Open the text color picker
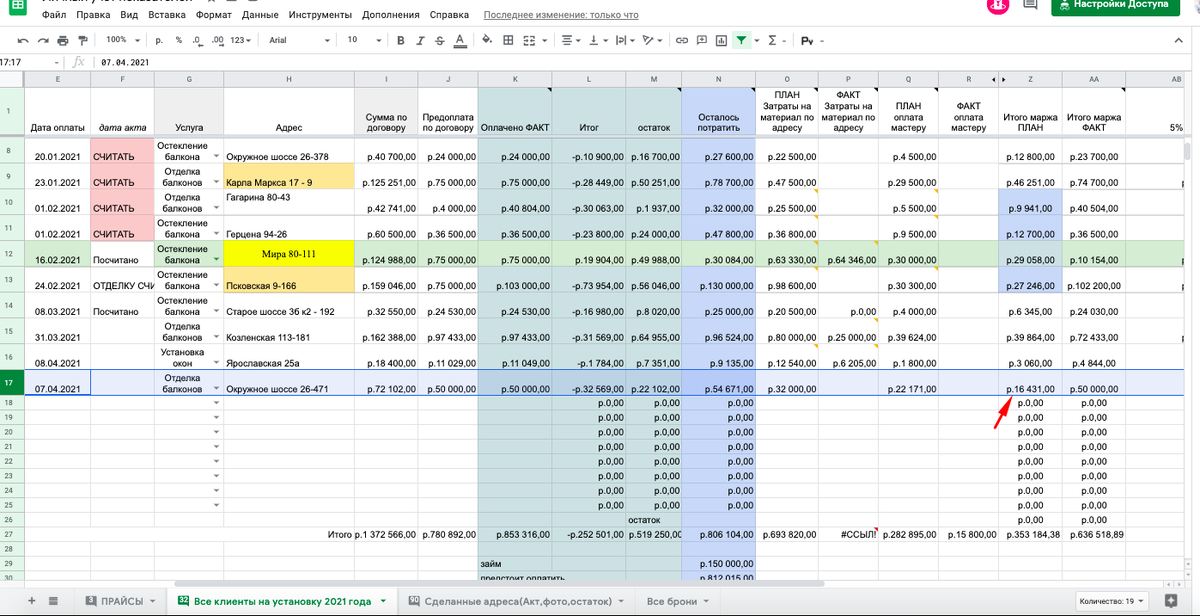1200x616 pixels. (459, 40)
